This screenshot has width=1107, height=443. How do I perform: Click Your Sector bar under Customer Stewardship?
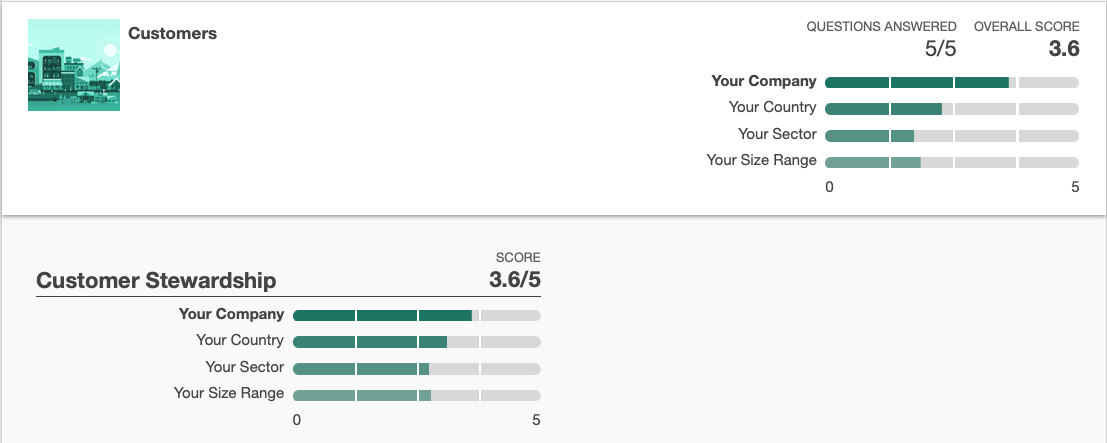416,368
